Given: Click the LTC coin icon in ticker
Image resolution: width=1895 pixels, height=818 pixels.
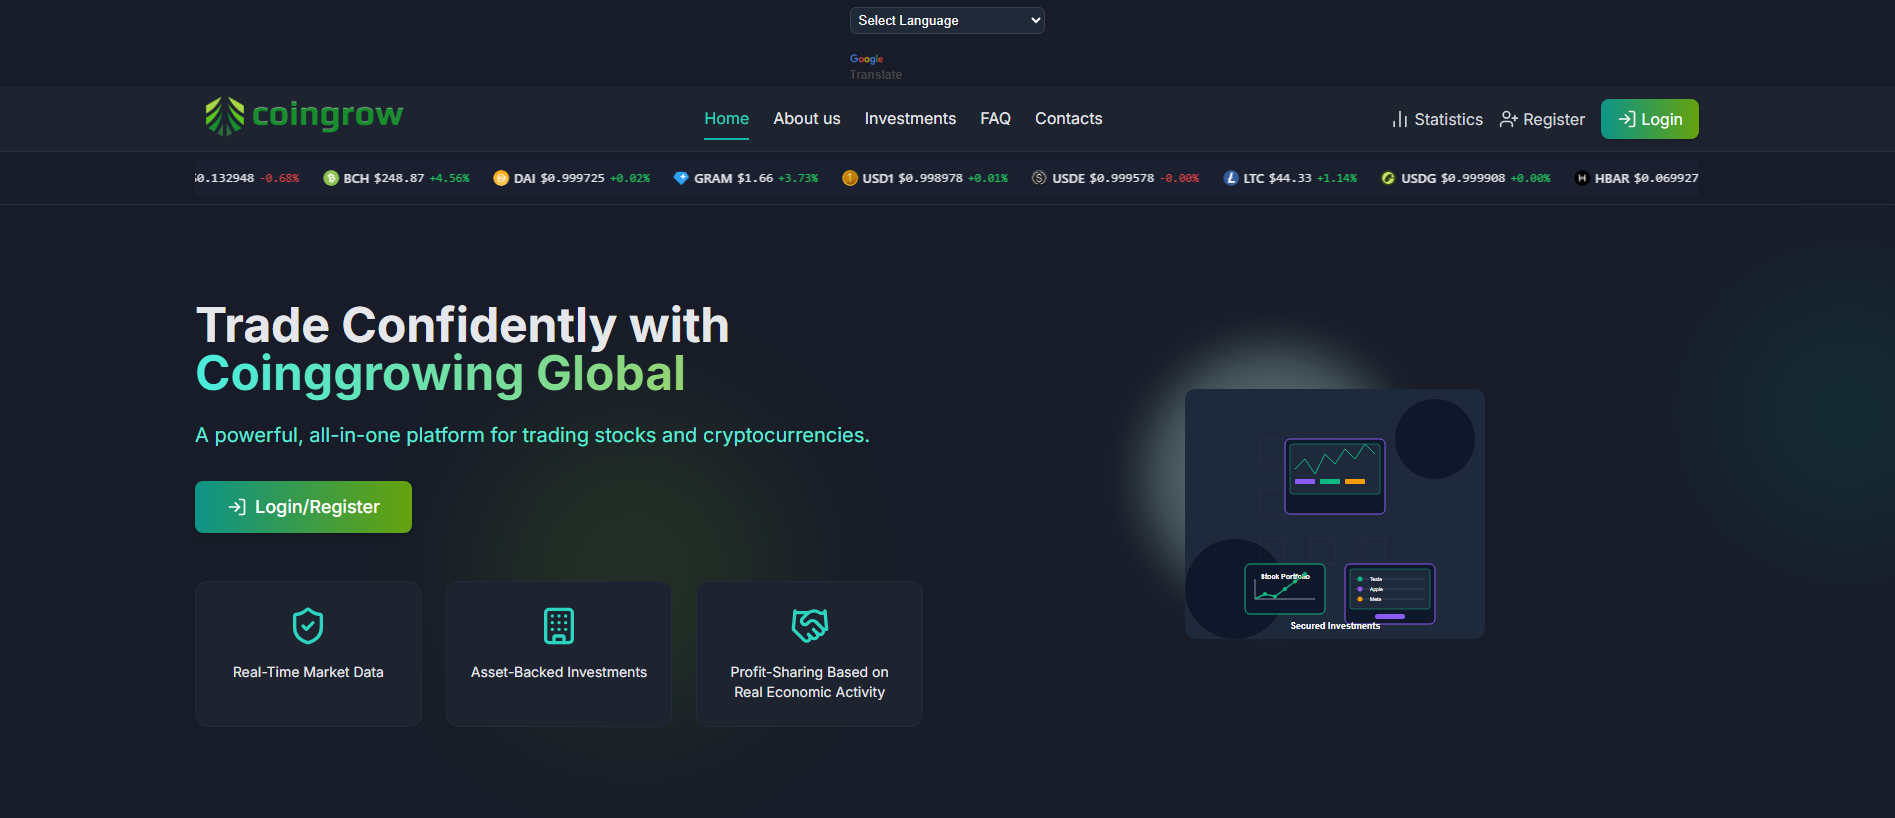Looking at the screenshot, I should [x=1231, y=178].
